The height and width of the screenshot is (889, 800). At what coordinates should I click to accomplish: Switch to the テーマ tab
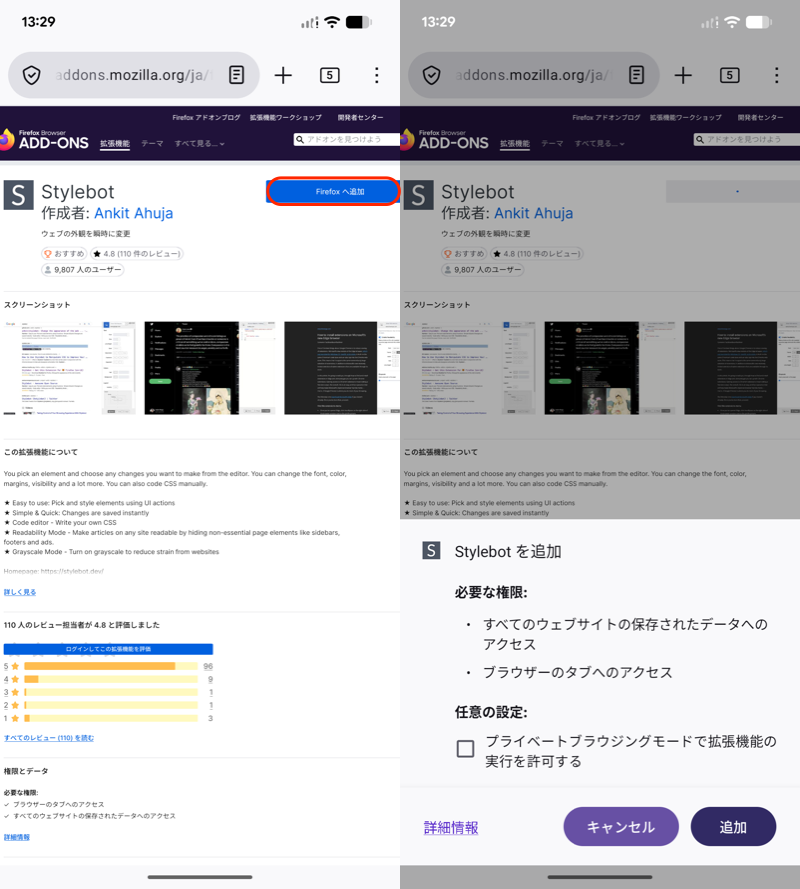point(151,143)
